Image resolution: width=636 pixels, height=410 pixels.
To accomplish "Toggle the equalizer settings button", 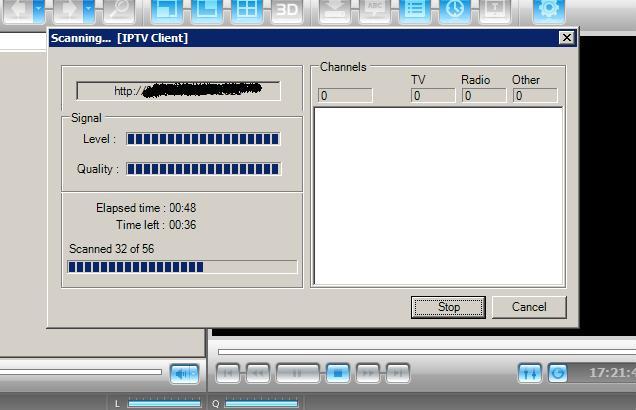I will pyautogui.click(x=530, y=373).
